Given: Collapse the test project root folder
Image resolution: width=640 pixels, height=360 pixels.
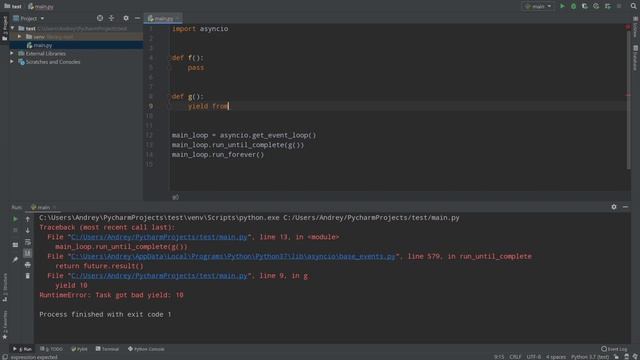Looking at the screenshot, I should point(13,28).
